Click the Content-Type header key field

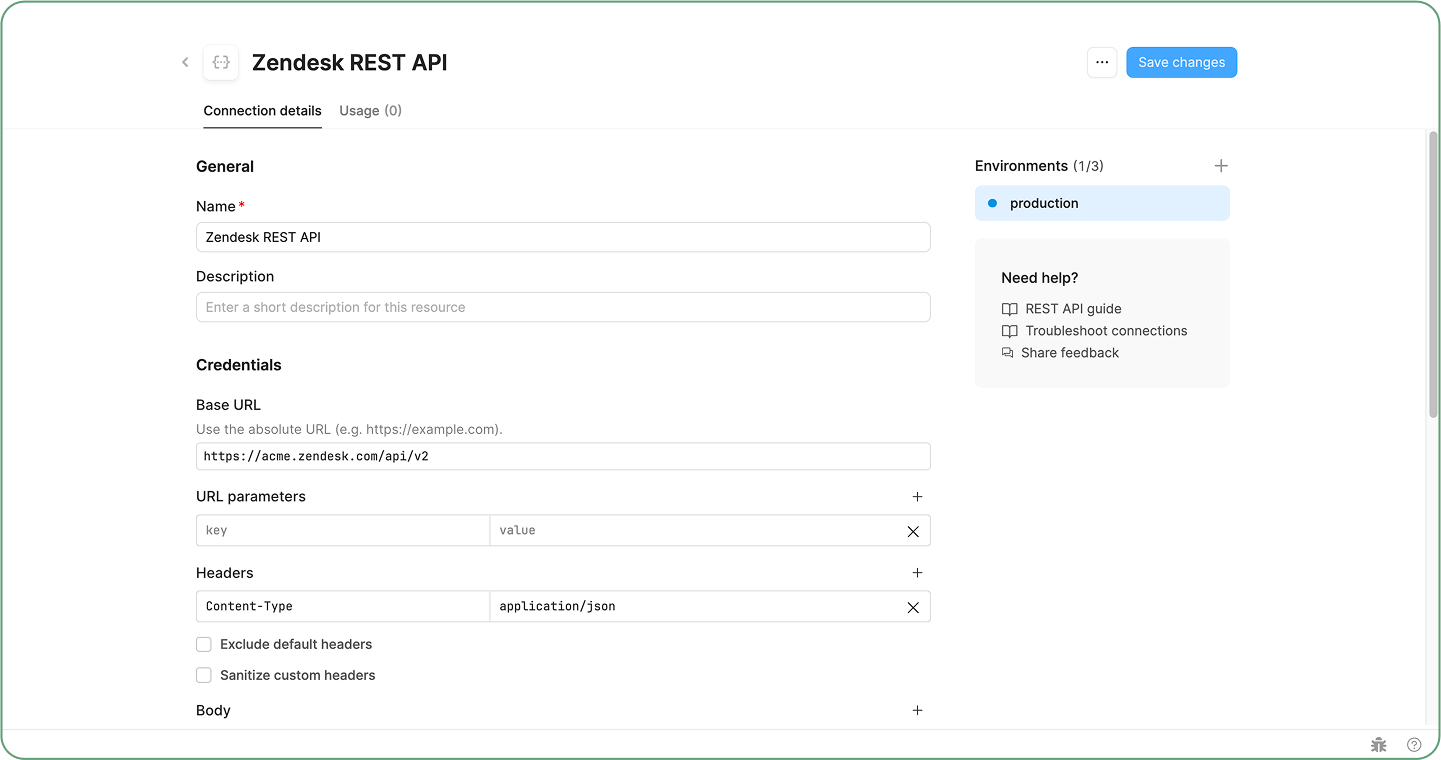point(343,606)
